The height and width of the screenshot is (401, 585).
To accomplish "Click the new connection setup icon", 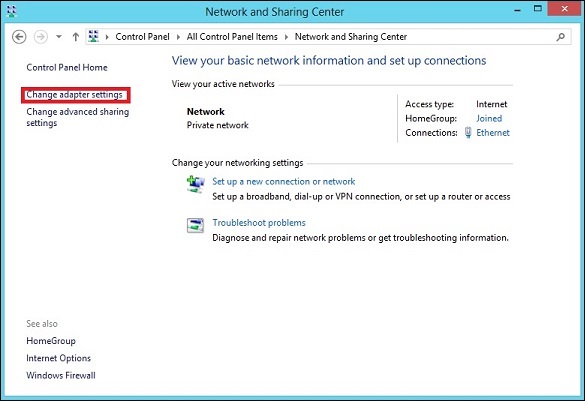I will pyautogui.click(x=195, y=184).
